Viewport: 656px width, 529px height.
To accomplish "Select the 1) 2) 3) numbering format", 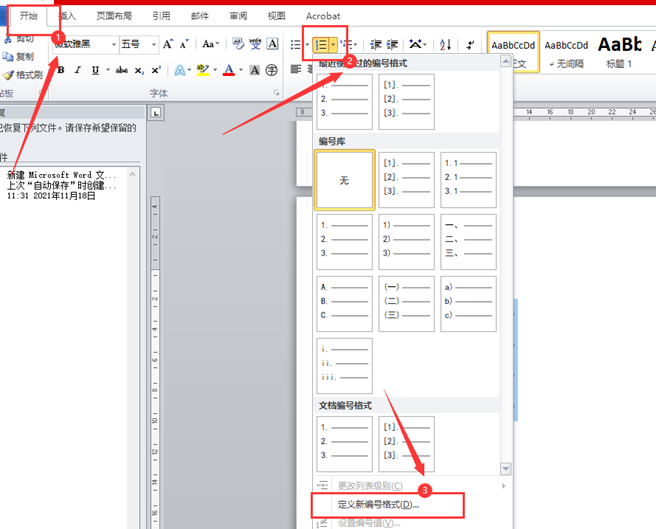I will pos(406,242).
